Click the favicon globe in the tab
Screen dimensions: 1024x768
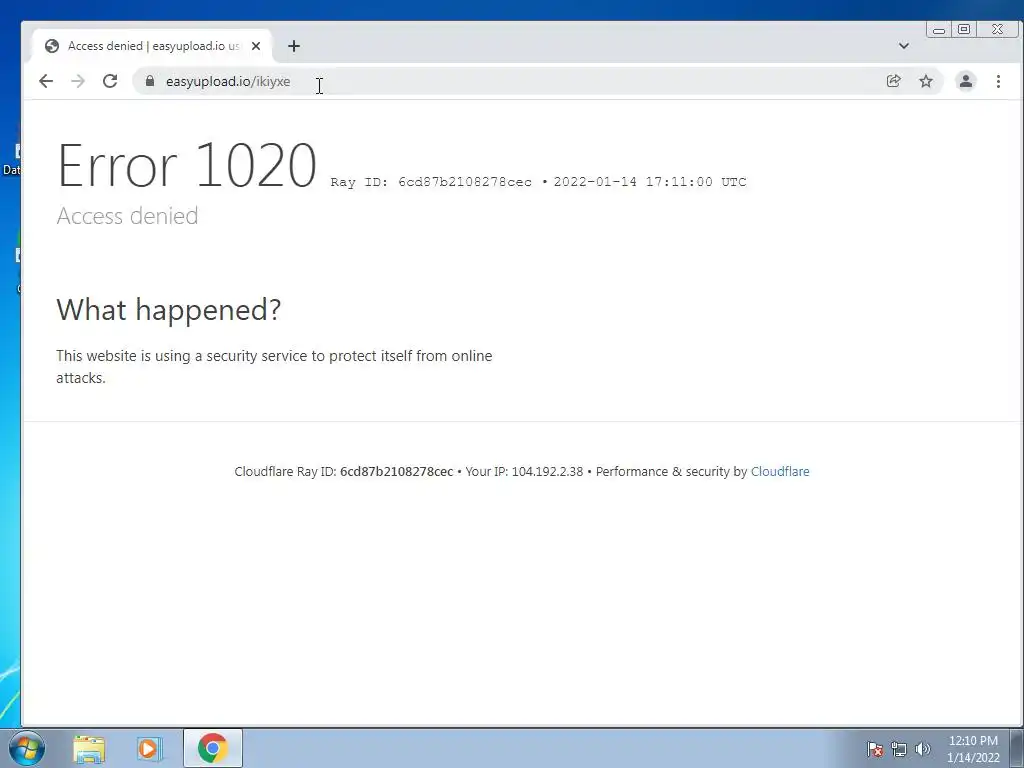[52, 46]
